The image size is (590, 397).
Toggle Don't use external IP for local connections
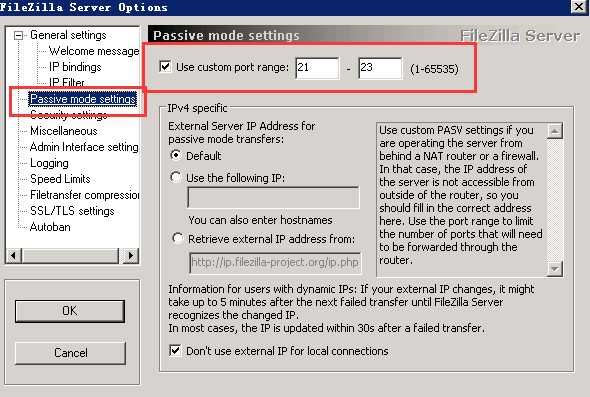pyautogui.click(x=175, y=351)
